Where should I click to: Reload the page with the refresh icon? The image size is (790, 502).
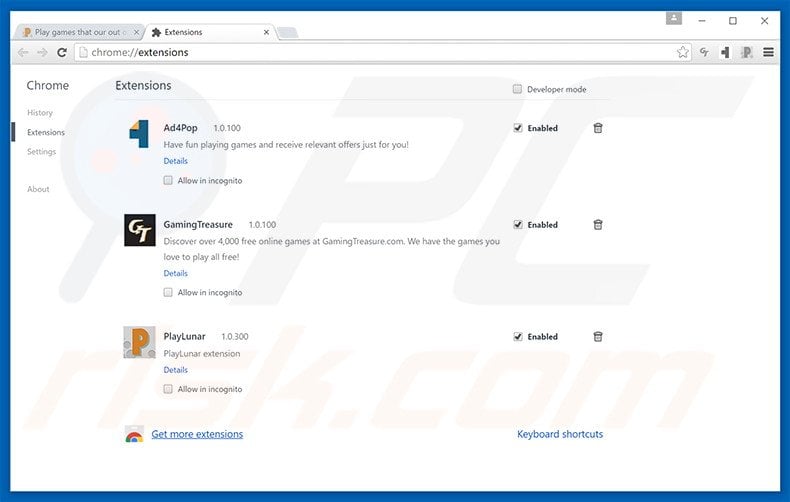(62, 52)
